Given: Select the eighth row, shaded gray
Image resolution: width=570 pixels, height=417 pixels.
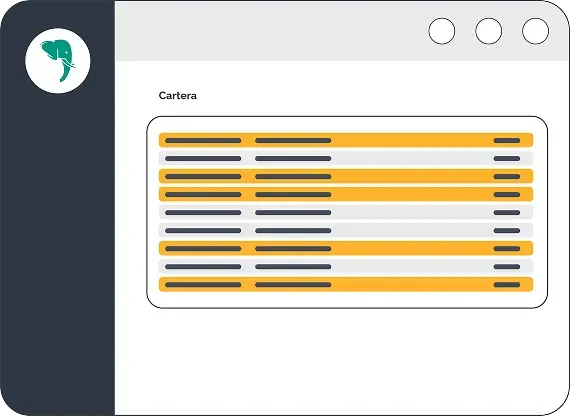Looking at the screenshot, I should point(346,266).
